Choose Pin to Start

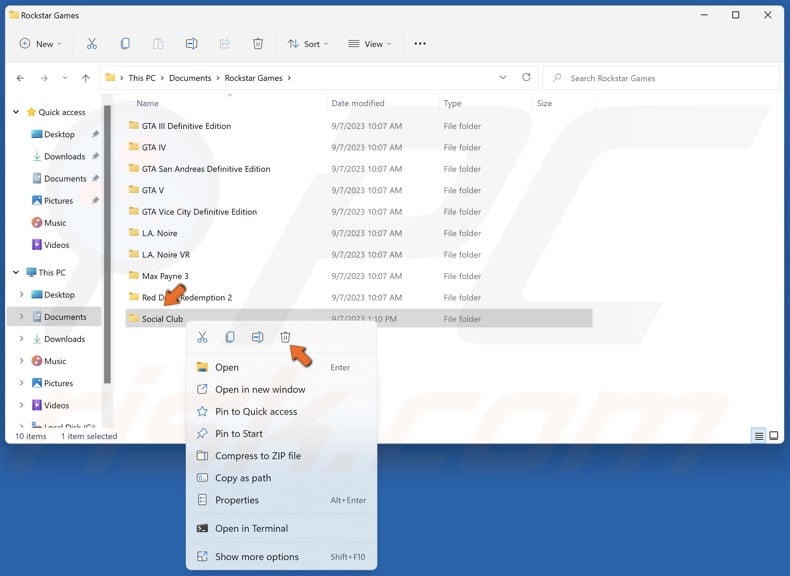click(281, 434)
